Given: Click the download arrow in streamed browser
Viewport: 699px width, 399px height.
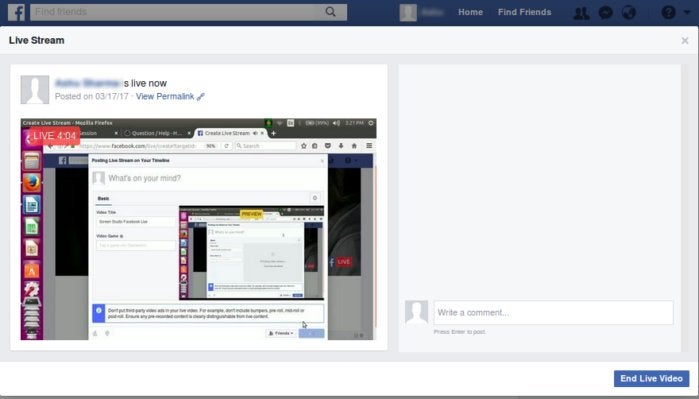Looking at the screenshot, I should (x=341, y=146).
